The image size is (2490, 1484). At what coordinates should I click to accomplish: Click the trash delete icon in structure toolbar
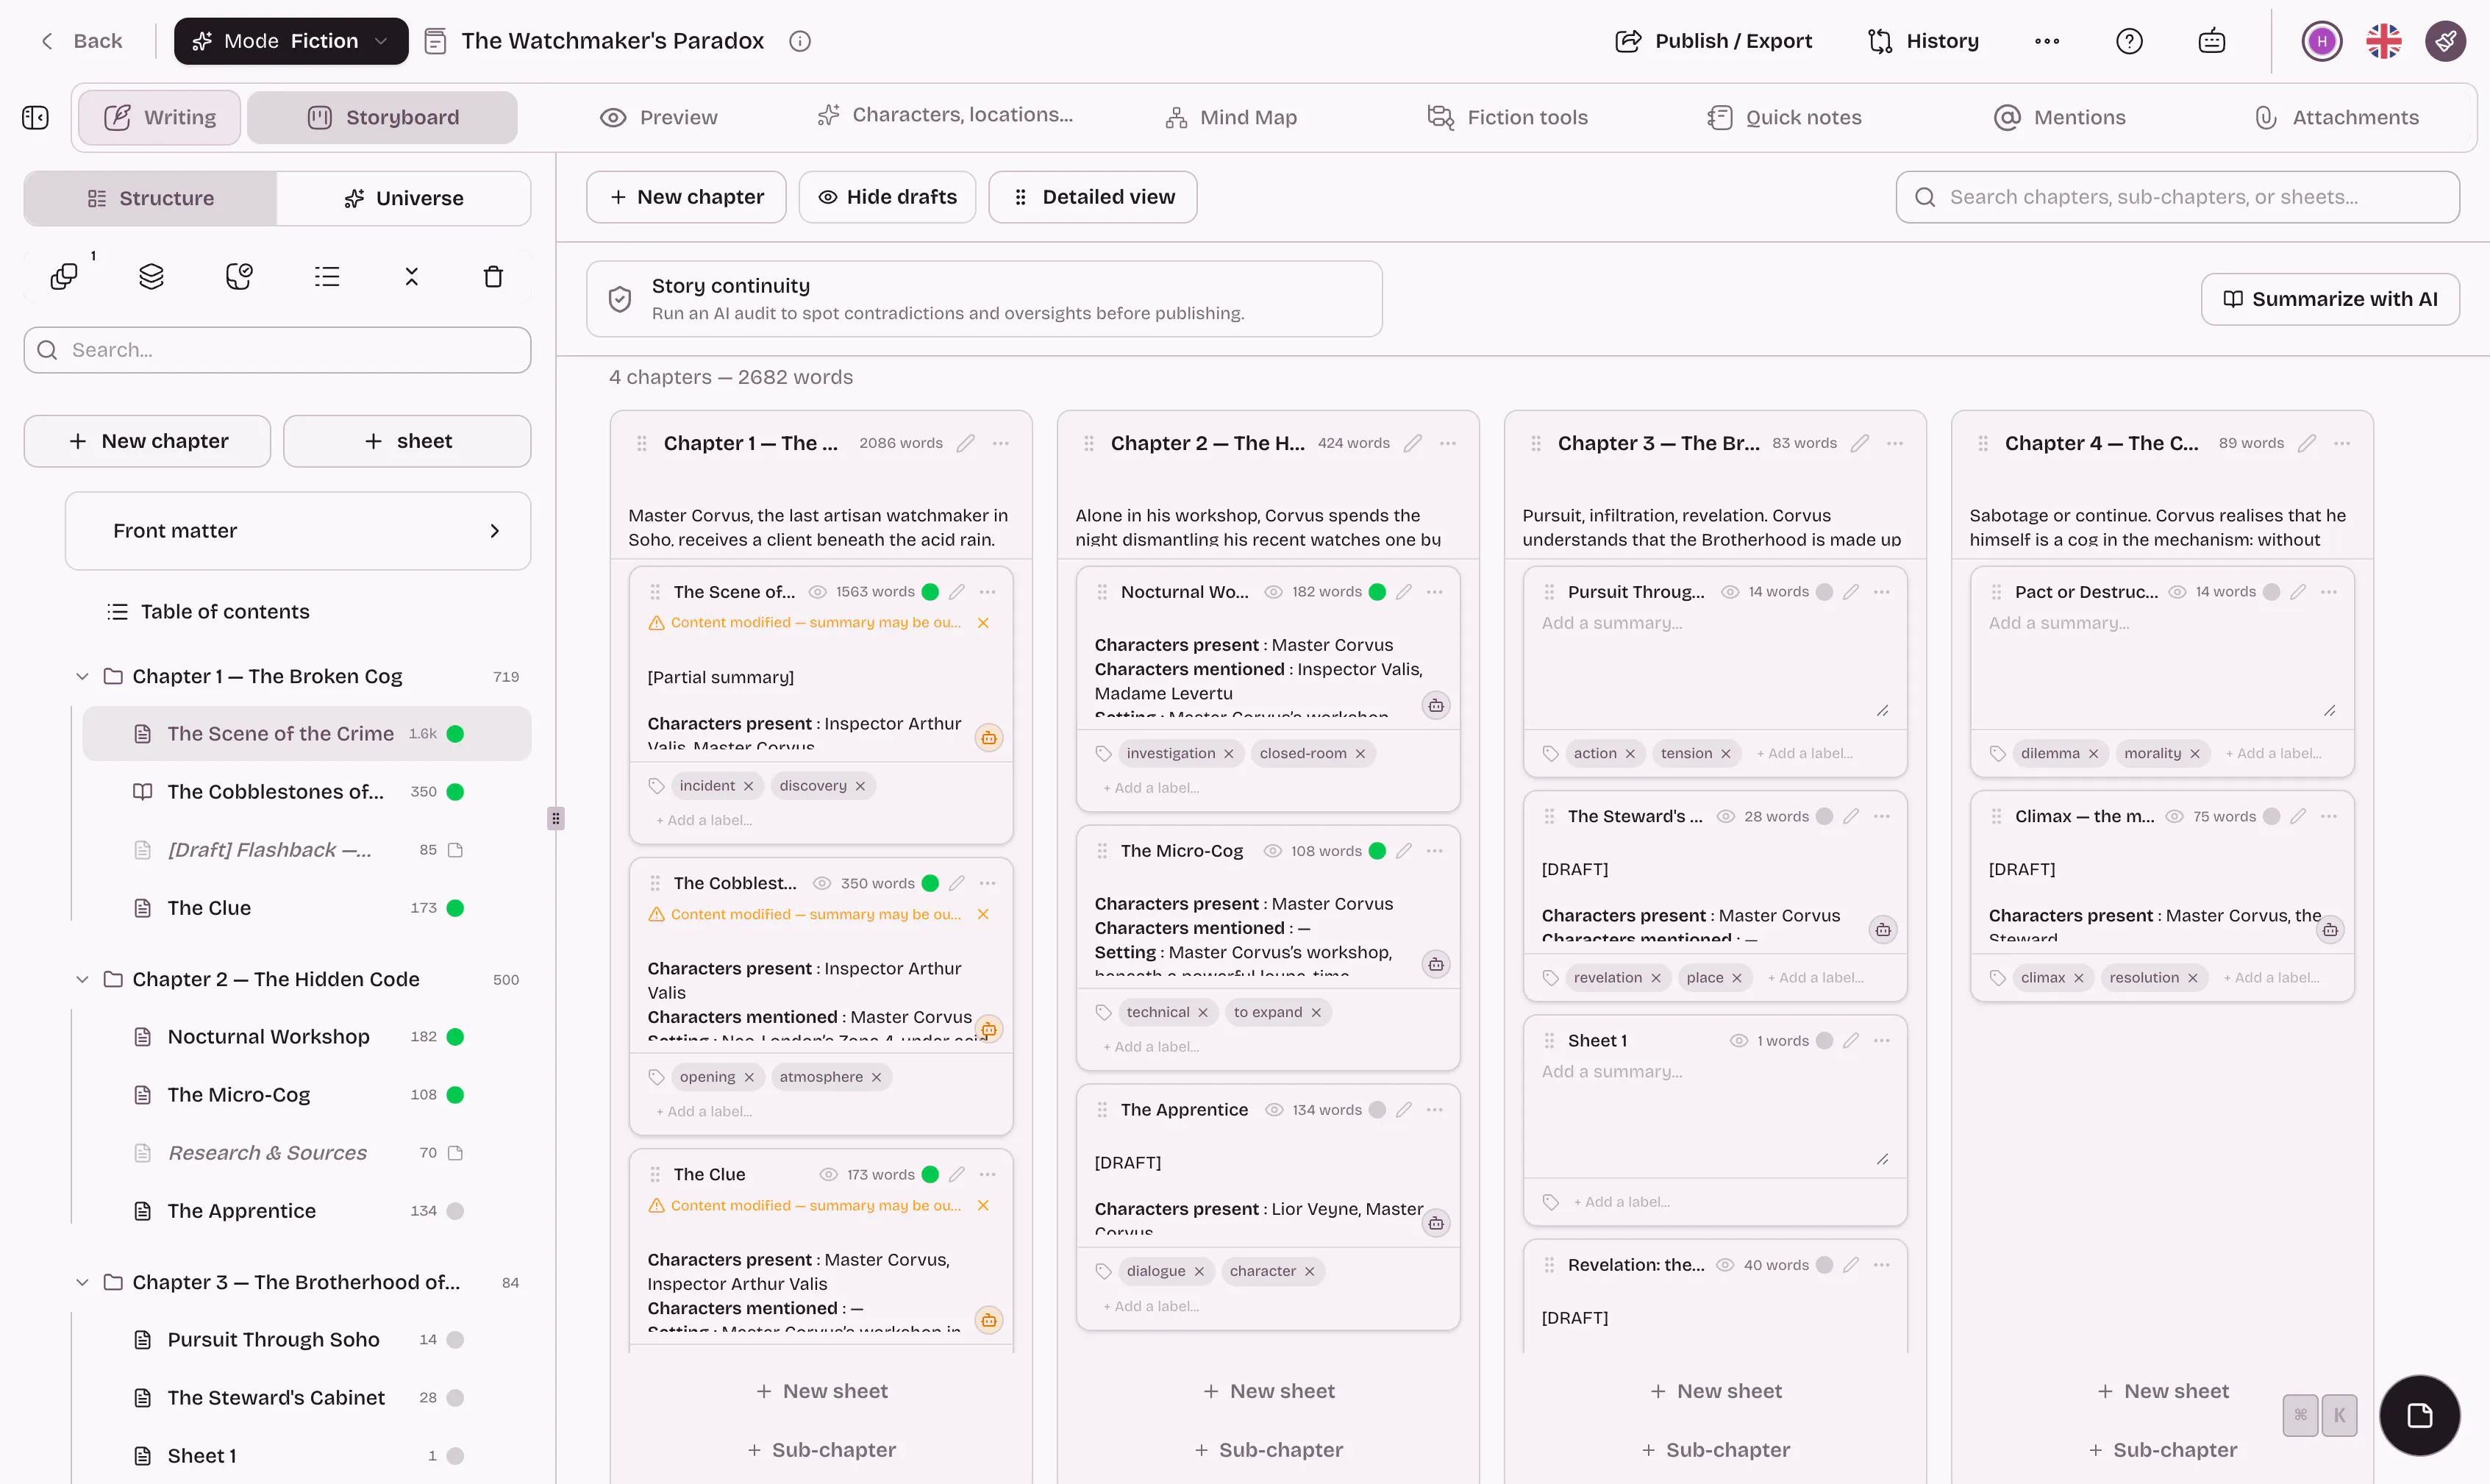click(493, 277)
